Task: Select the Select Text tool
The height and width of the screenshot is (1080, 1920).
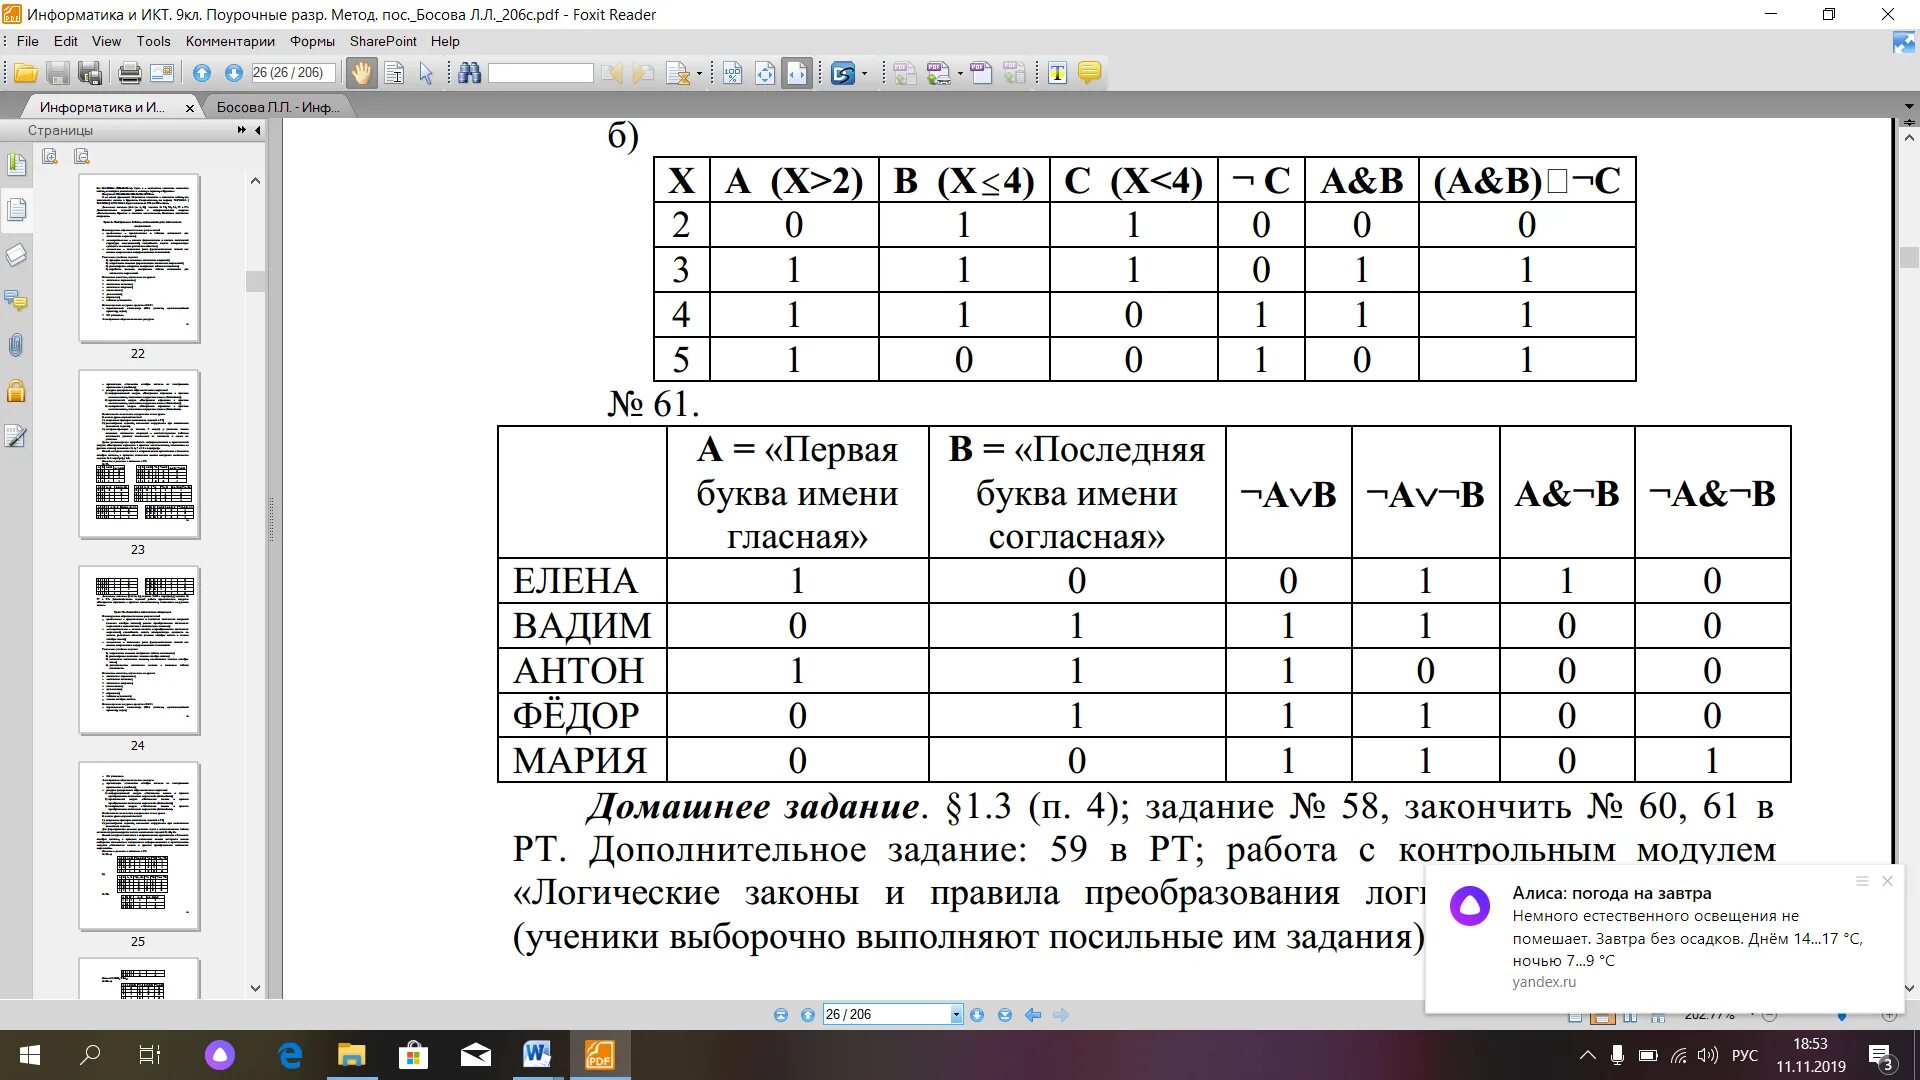Action: (x=394, y=73)
